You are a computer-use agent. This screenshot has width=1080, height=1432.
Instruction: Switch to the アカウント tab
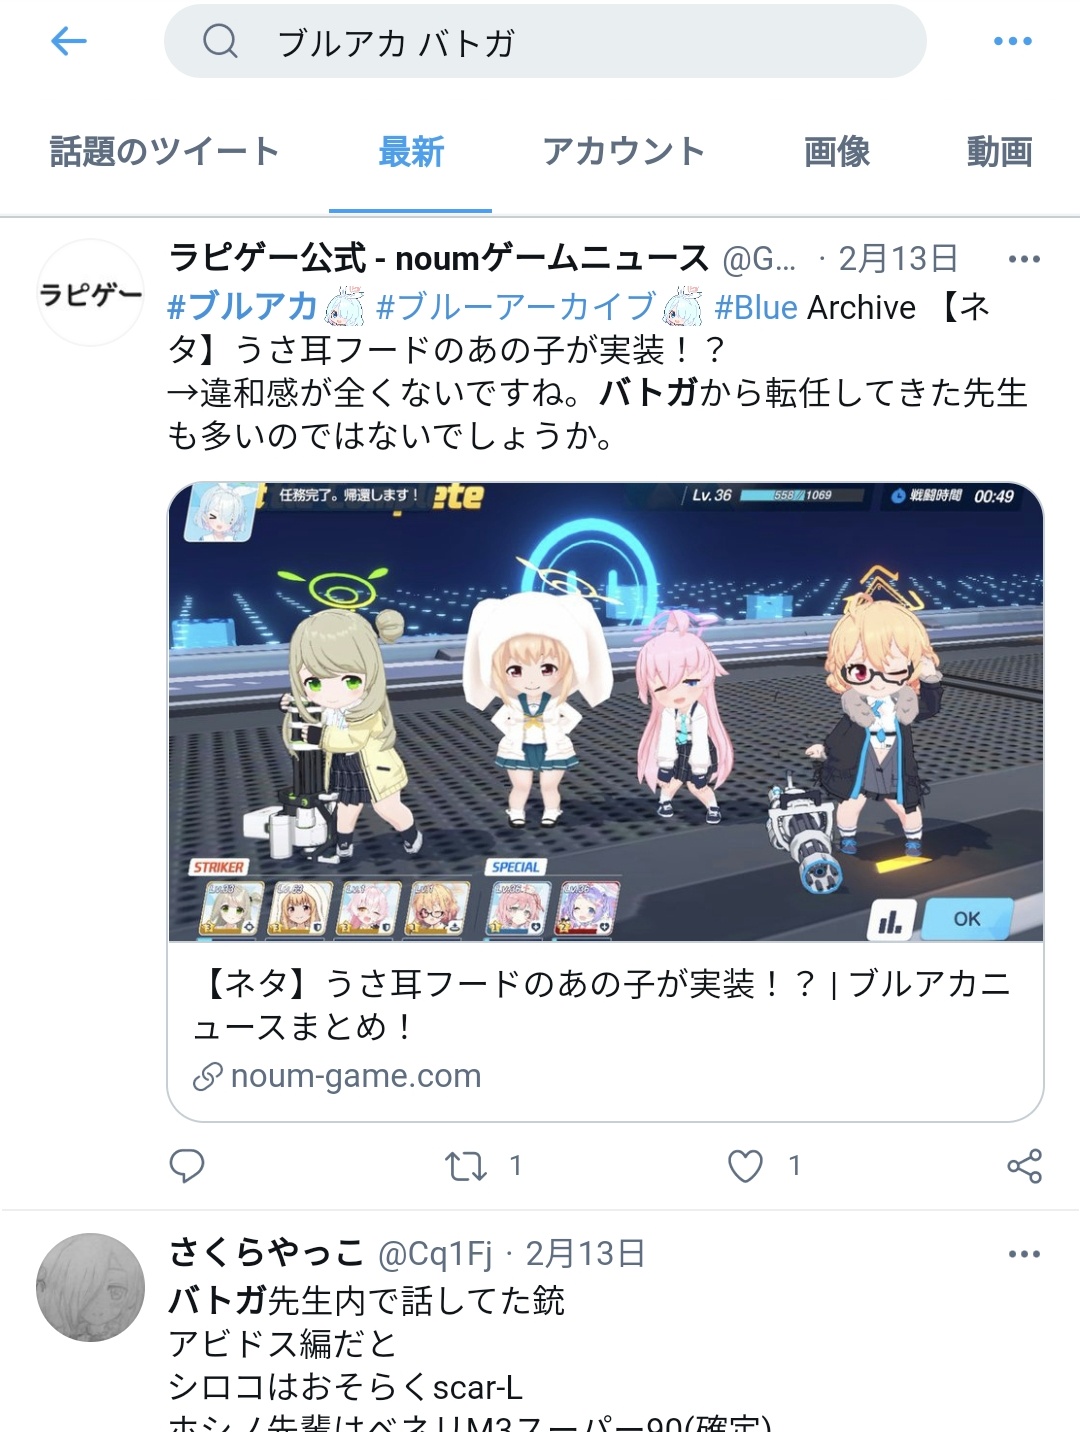(624, 152)
